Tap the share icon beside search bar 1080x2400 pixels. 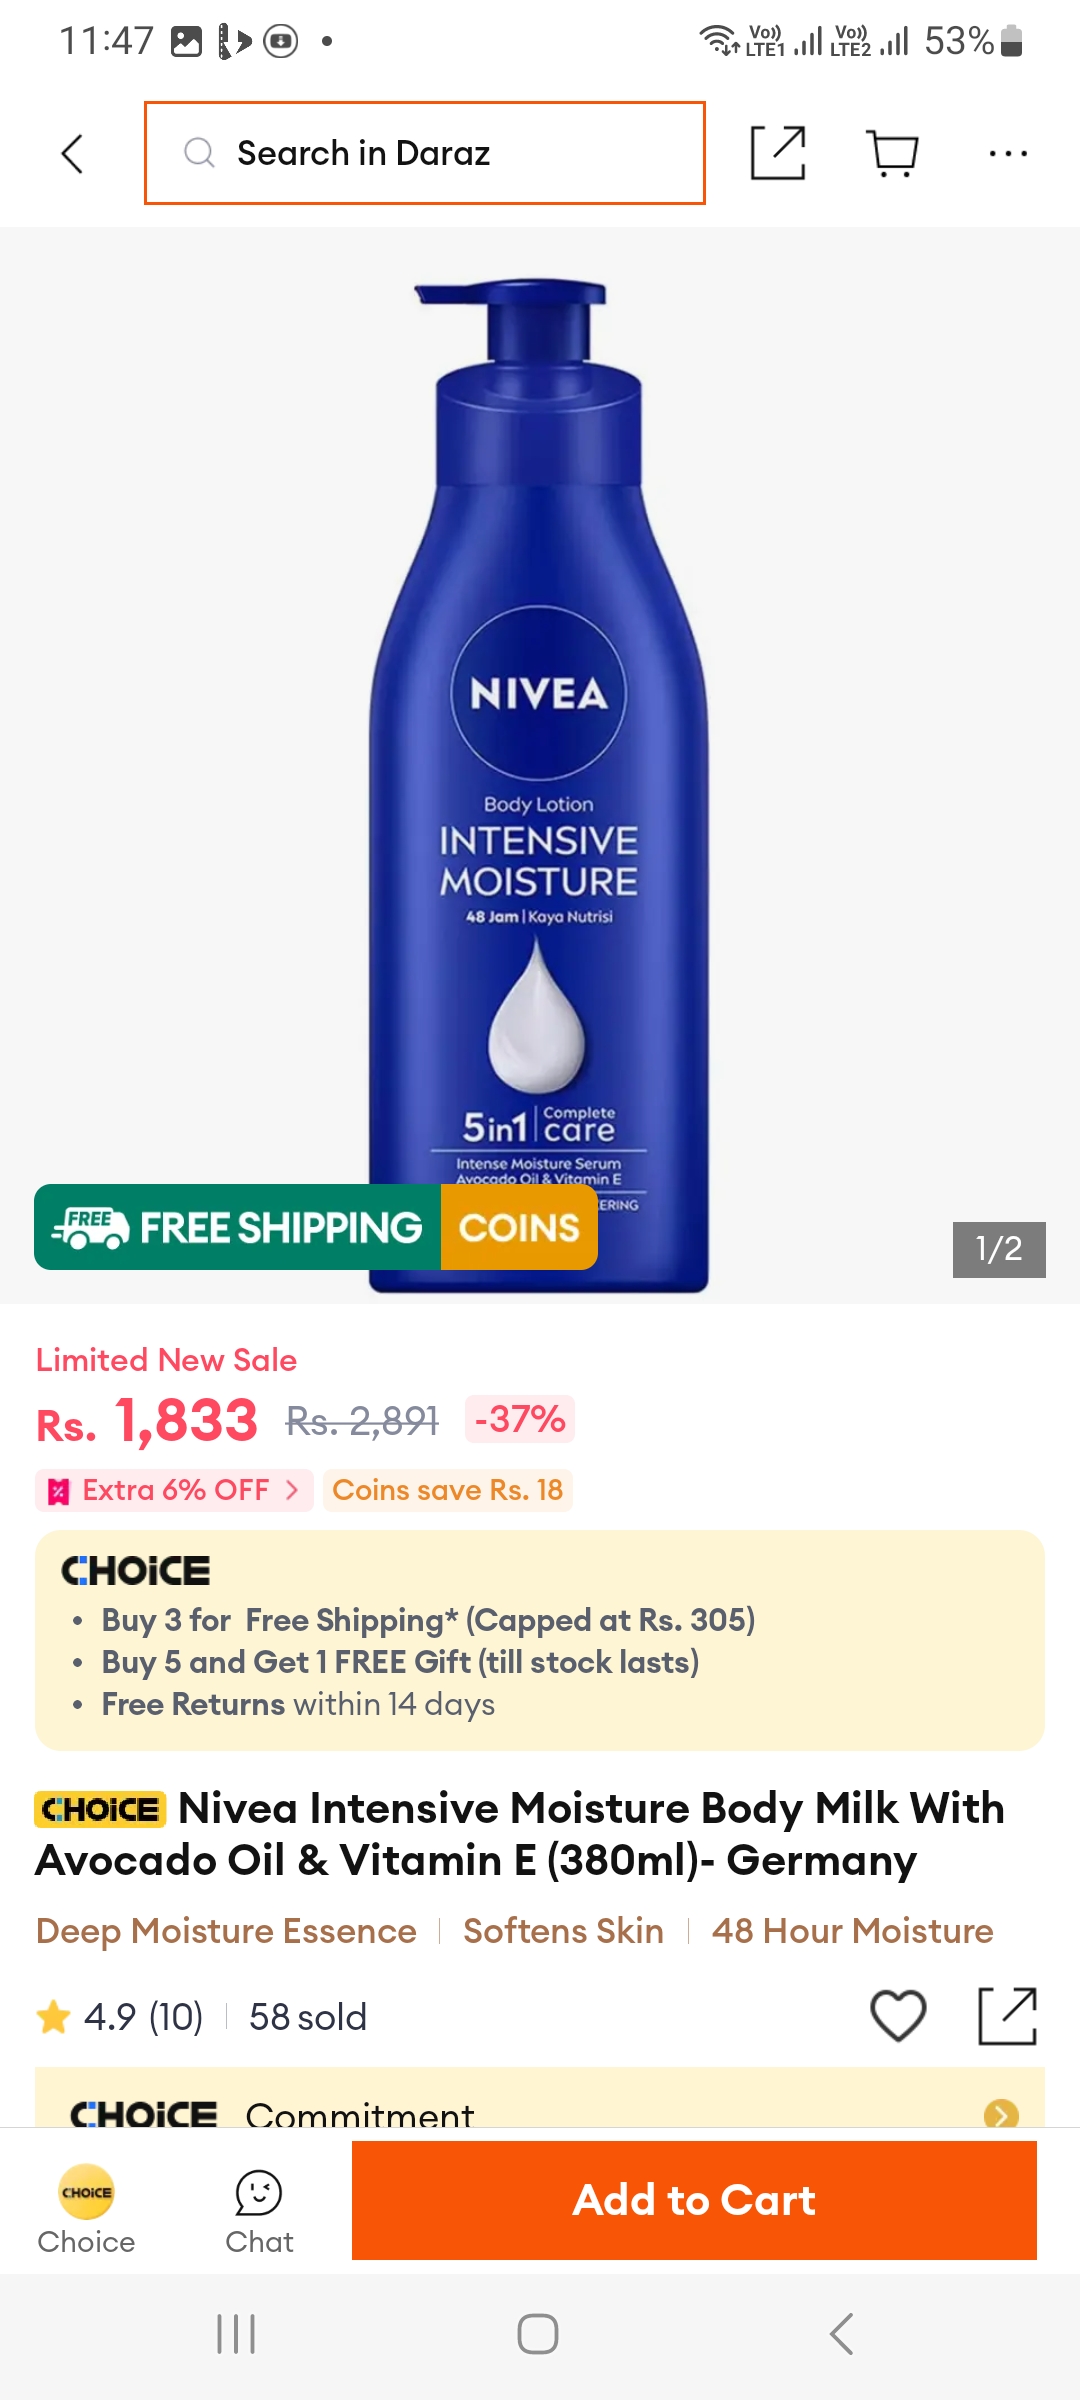point(778,153)
